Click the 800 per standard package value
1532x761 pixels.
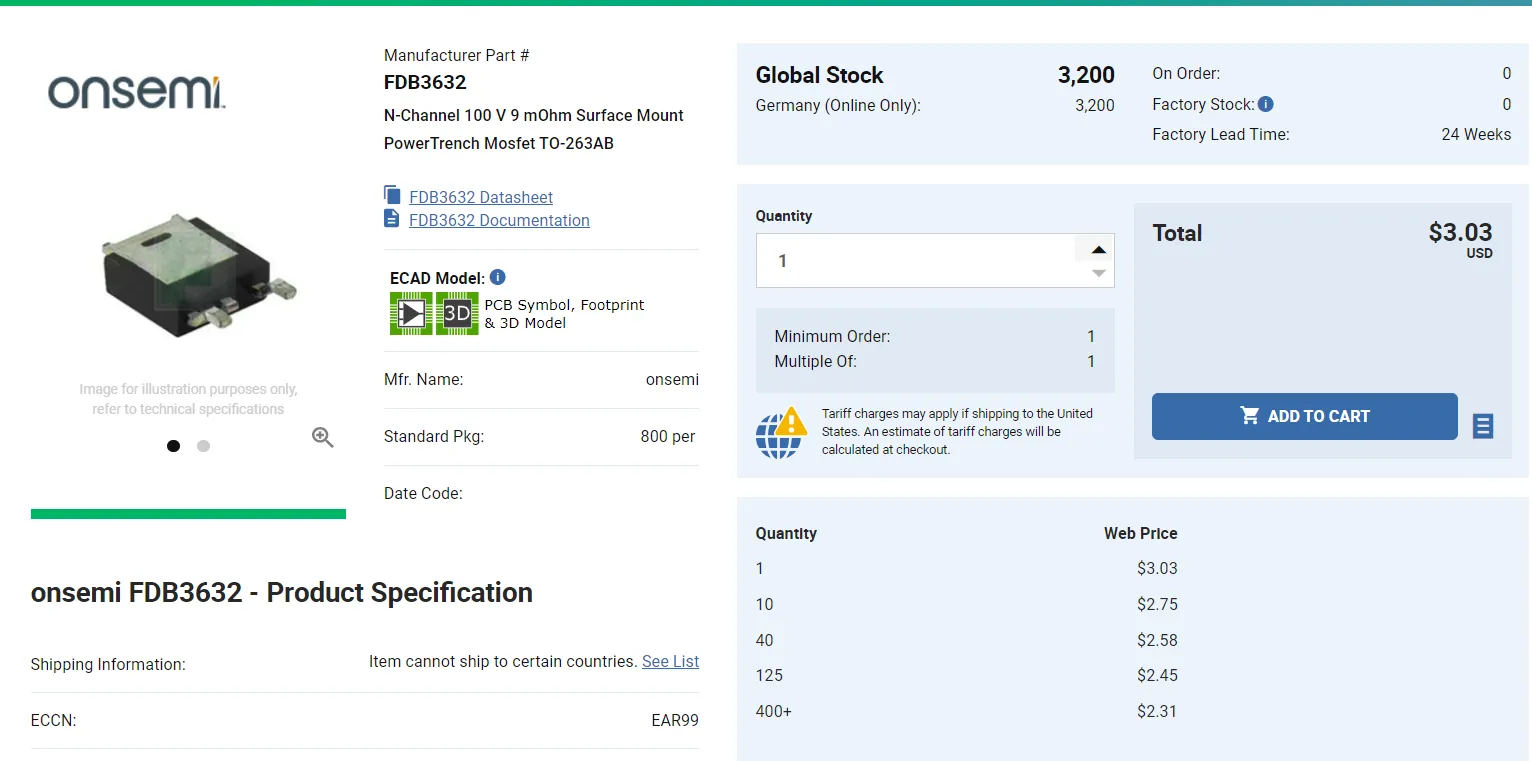tap(668, 436)
